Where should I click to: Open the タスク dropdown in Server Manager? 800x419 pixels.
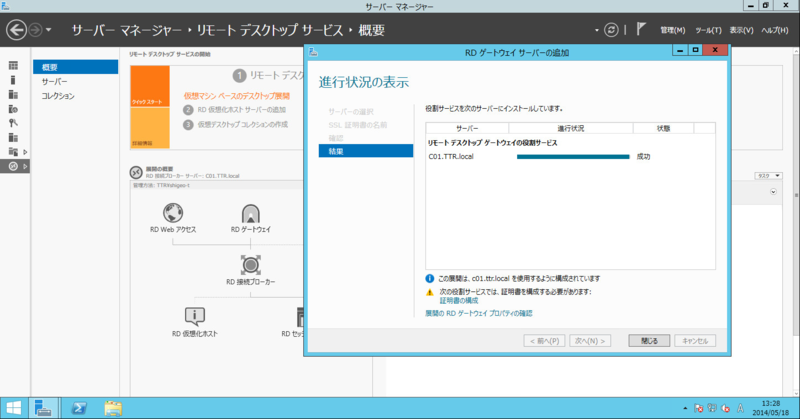768,176
